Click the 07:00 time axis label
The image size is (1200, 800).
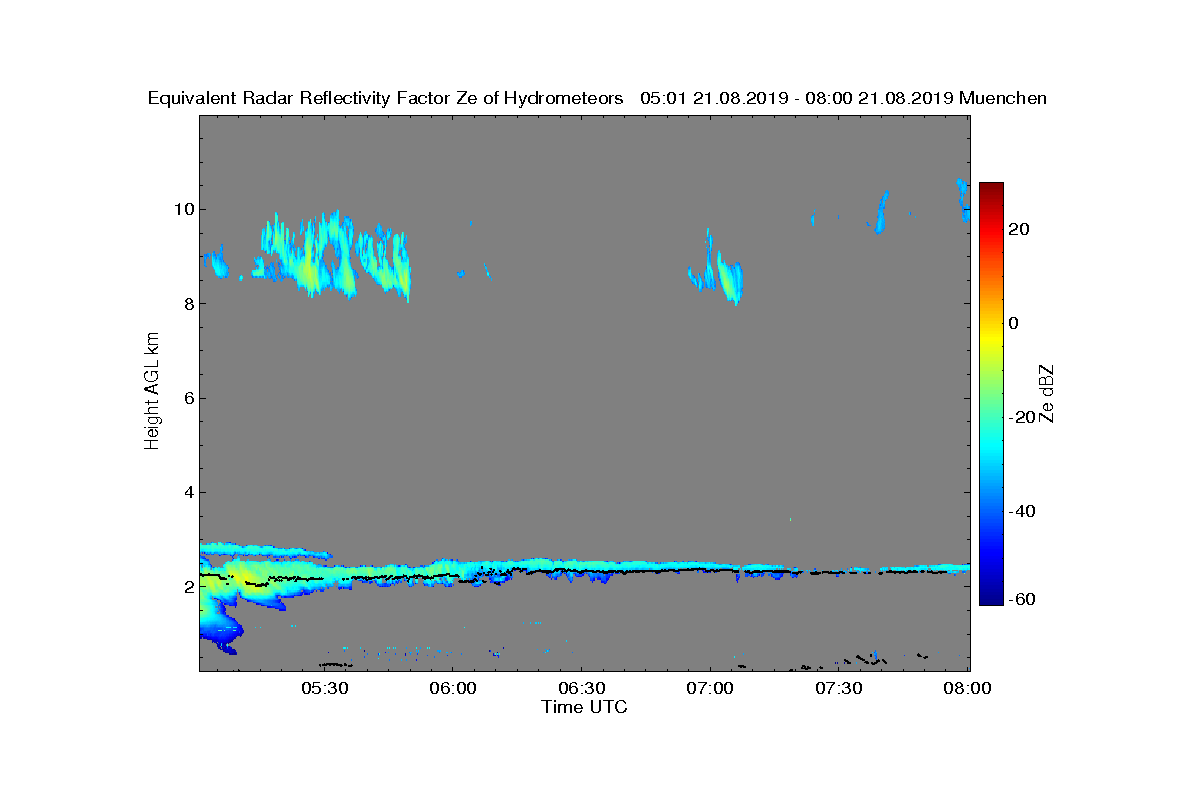tap(710, 689)
